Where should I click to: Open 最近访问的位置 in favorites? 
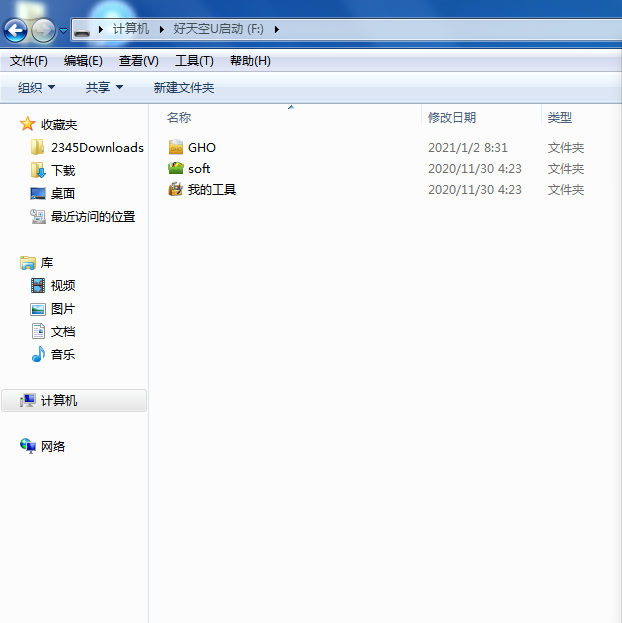pyautogui.click(x=93, y=217)
